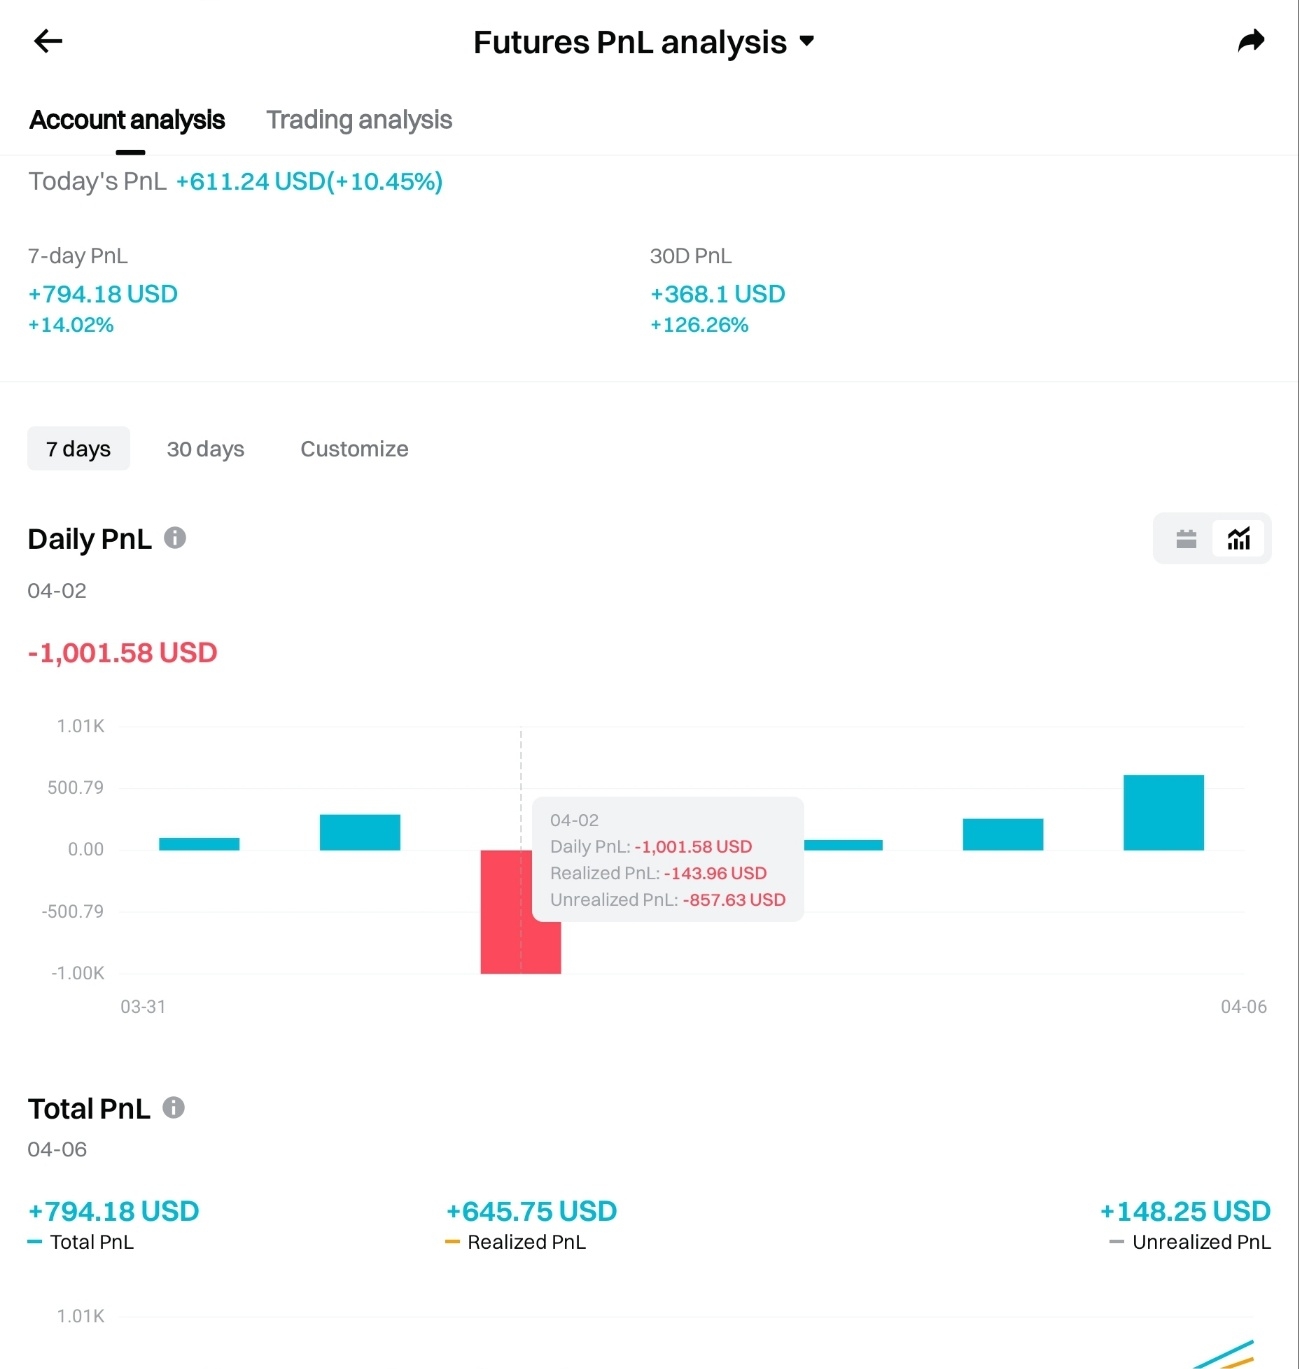Select the first bar at 03-31
1299x1369 pixels.
point(199,844)
